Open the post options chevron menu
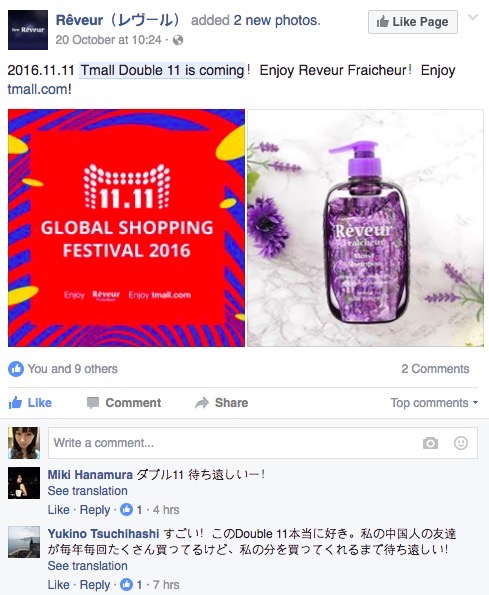This screenshot has width=489, height=595. [x=473, y=17]
